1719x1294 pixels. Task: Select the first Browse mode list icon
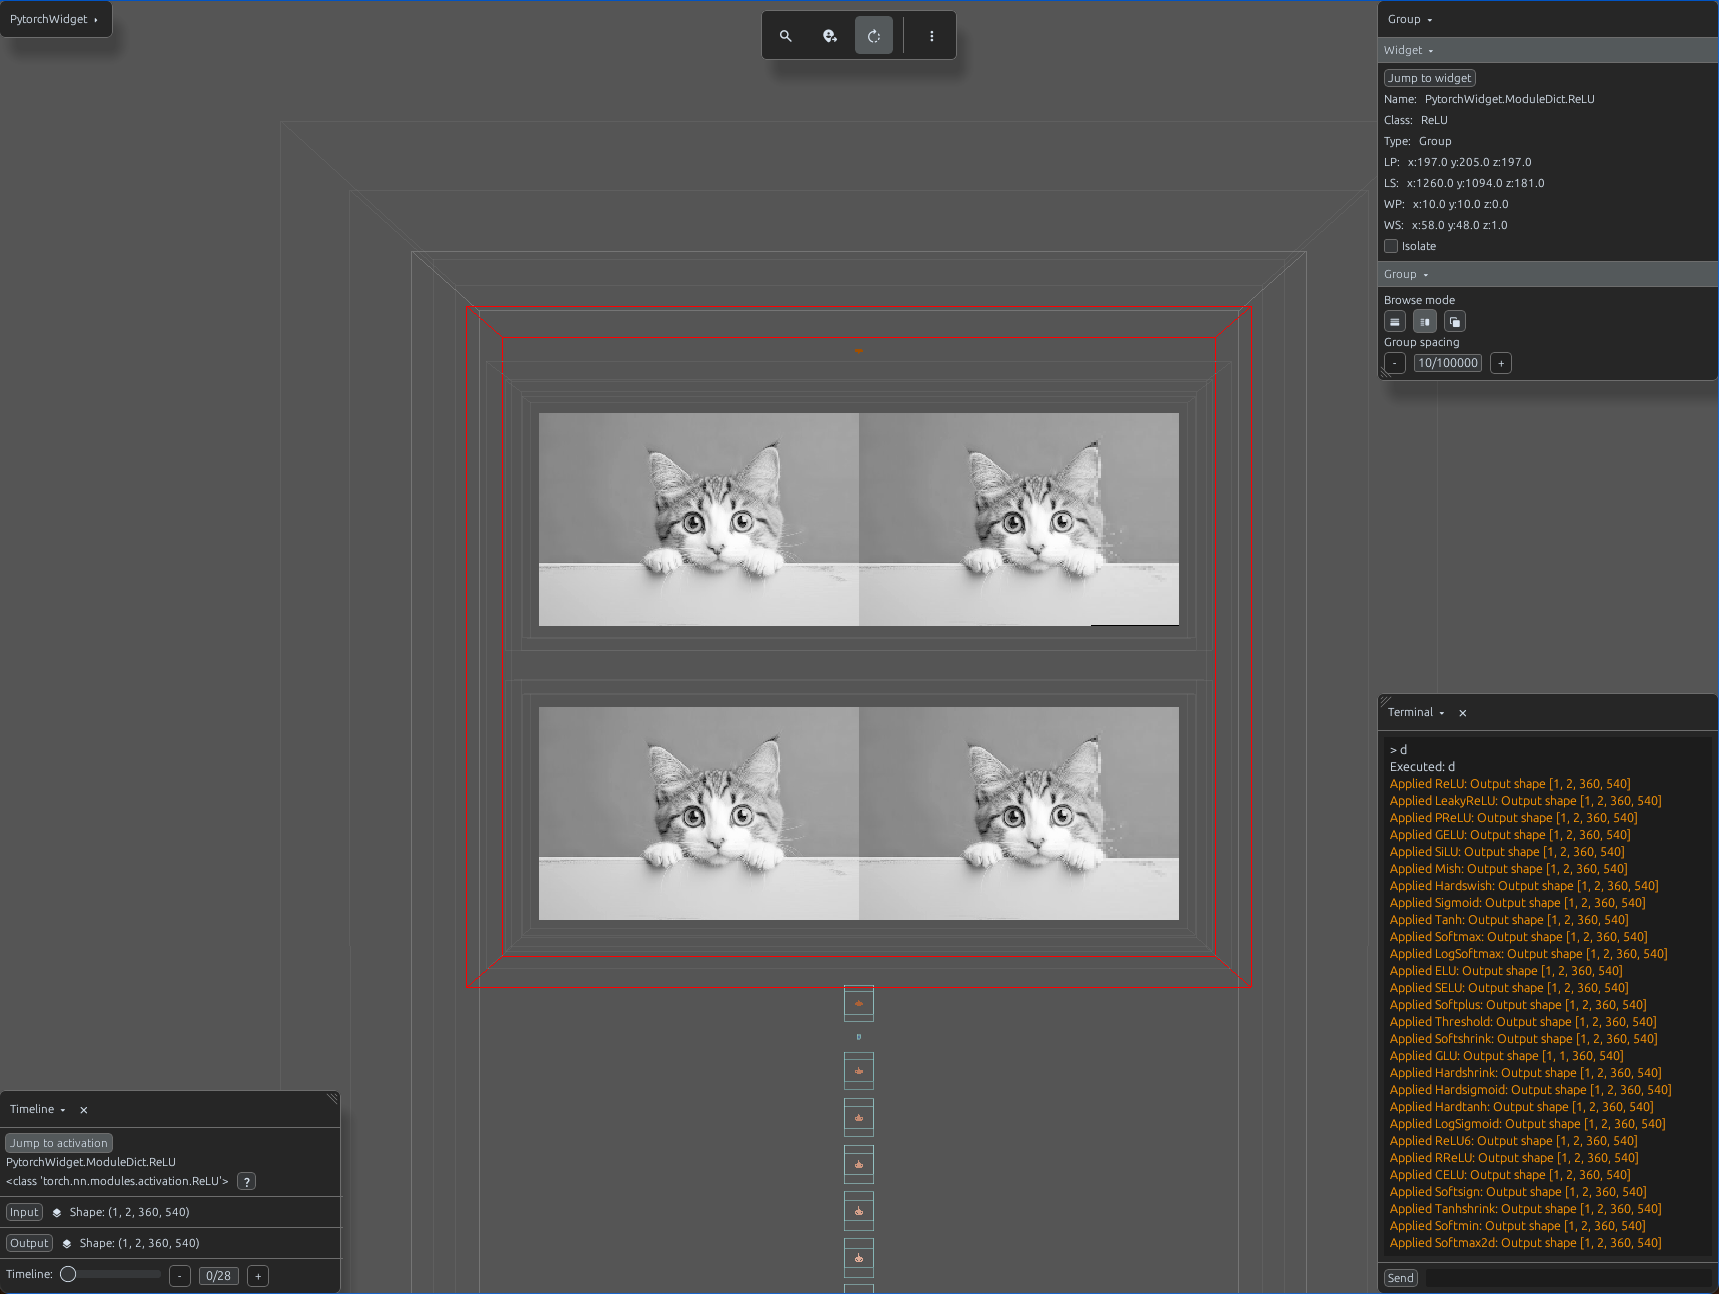[1395, 322]
